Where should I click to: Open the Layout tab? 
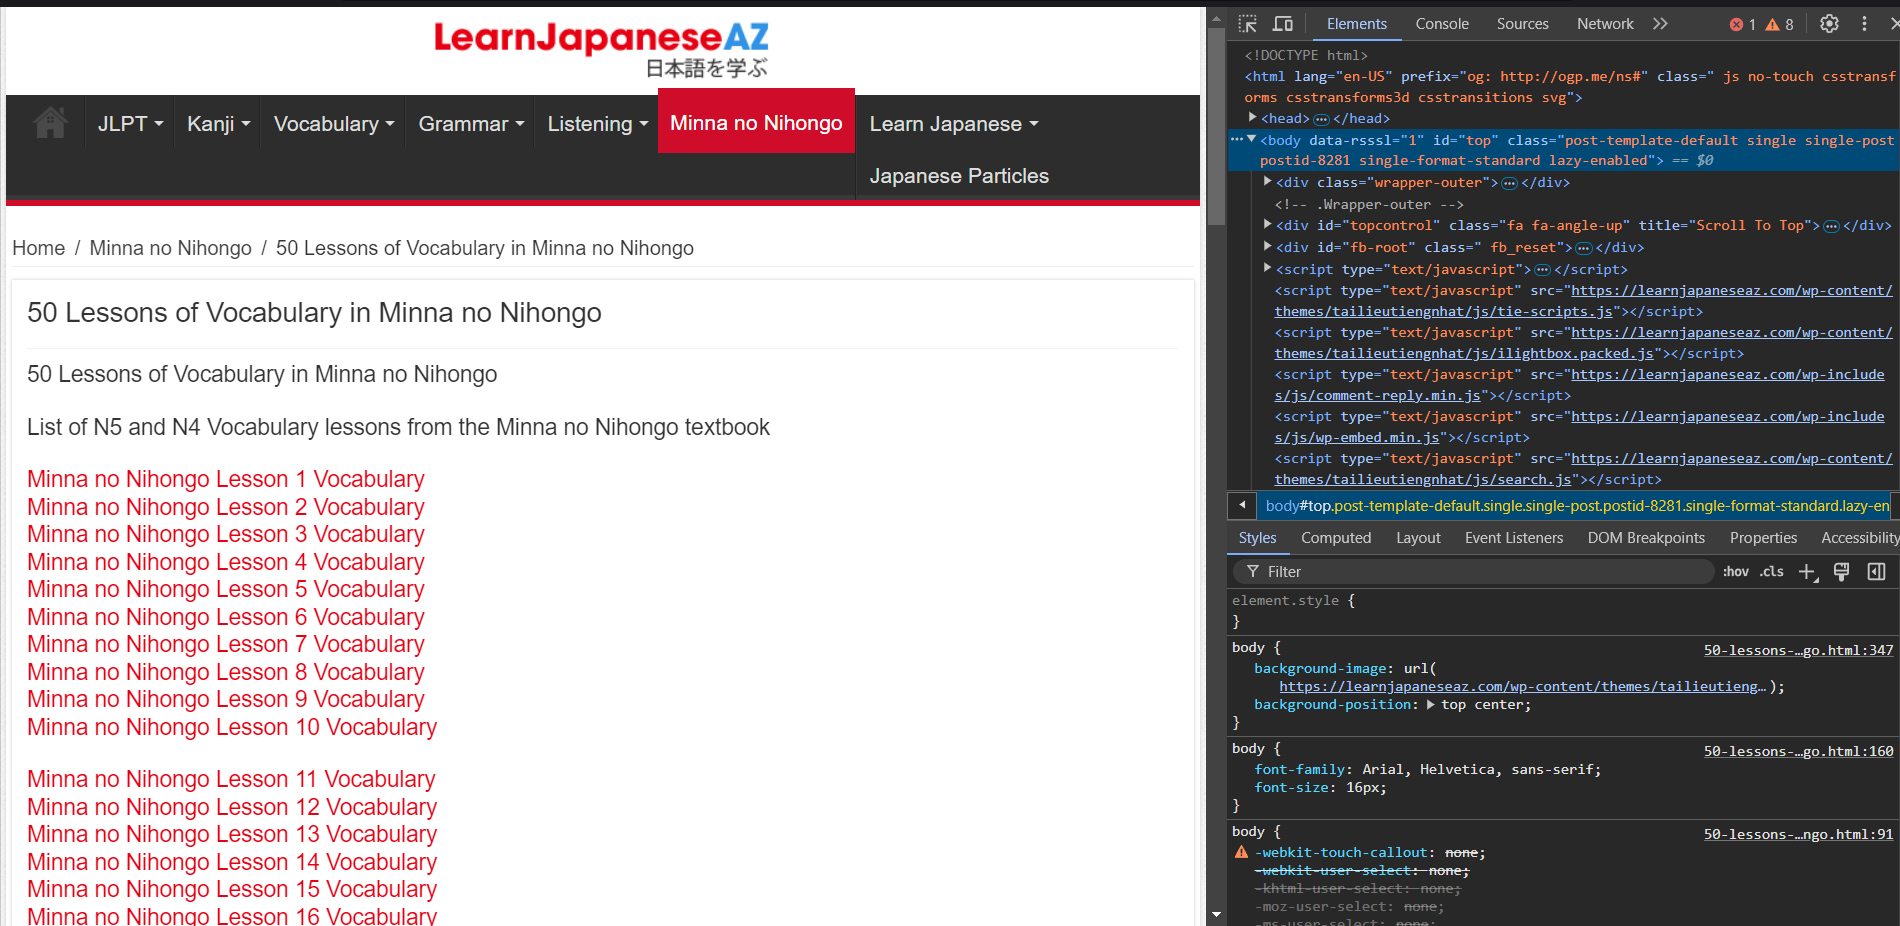pyautogui.click(x=1418, y=538)
